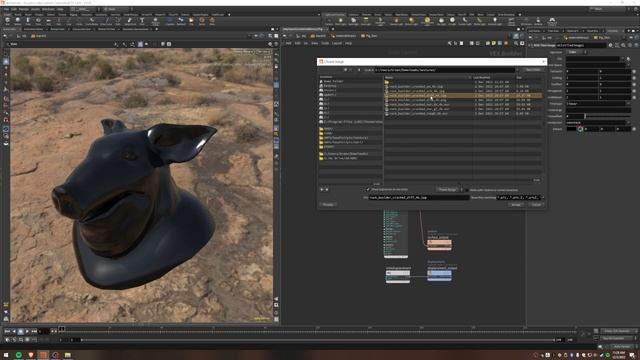Open the File menu

[x=6, y=9]
